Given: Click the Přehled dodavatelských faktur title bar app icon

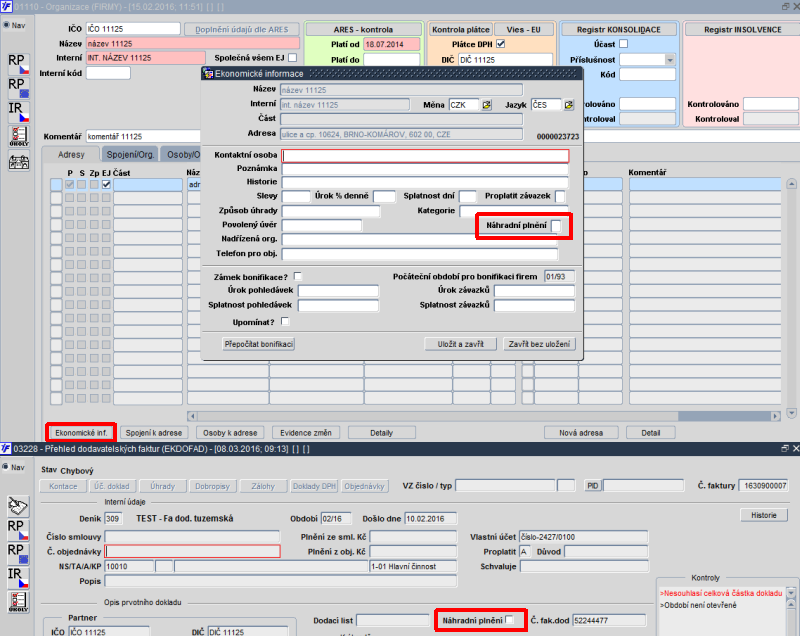Looking at the screenshot, I should [x=6, y=448].
